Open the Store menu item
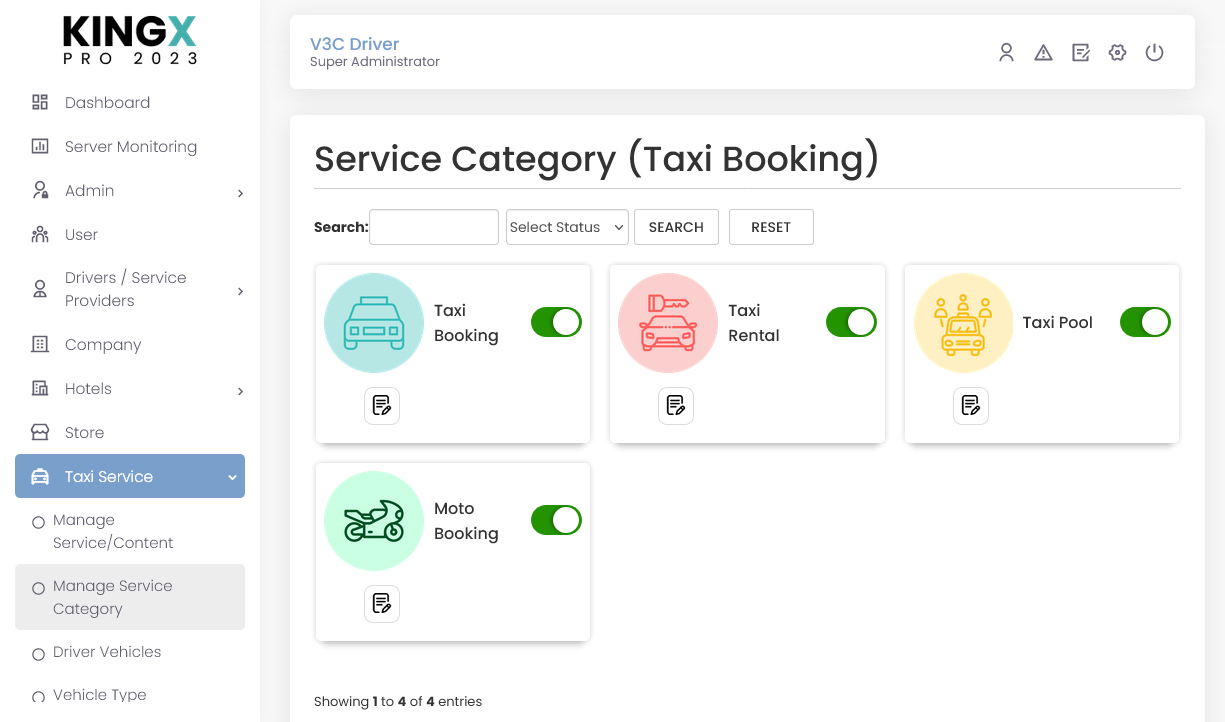 point(130,432)
